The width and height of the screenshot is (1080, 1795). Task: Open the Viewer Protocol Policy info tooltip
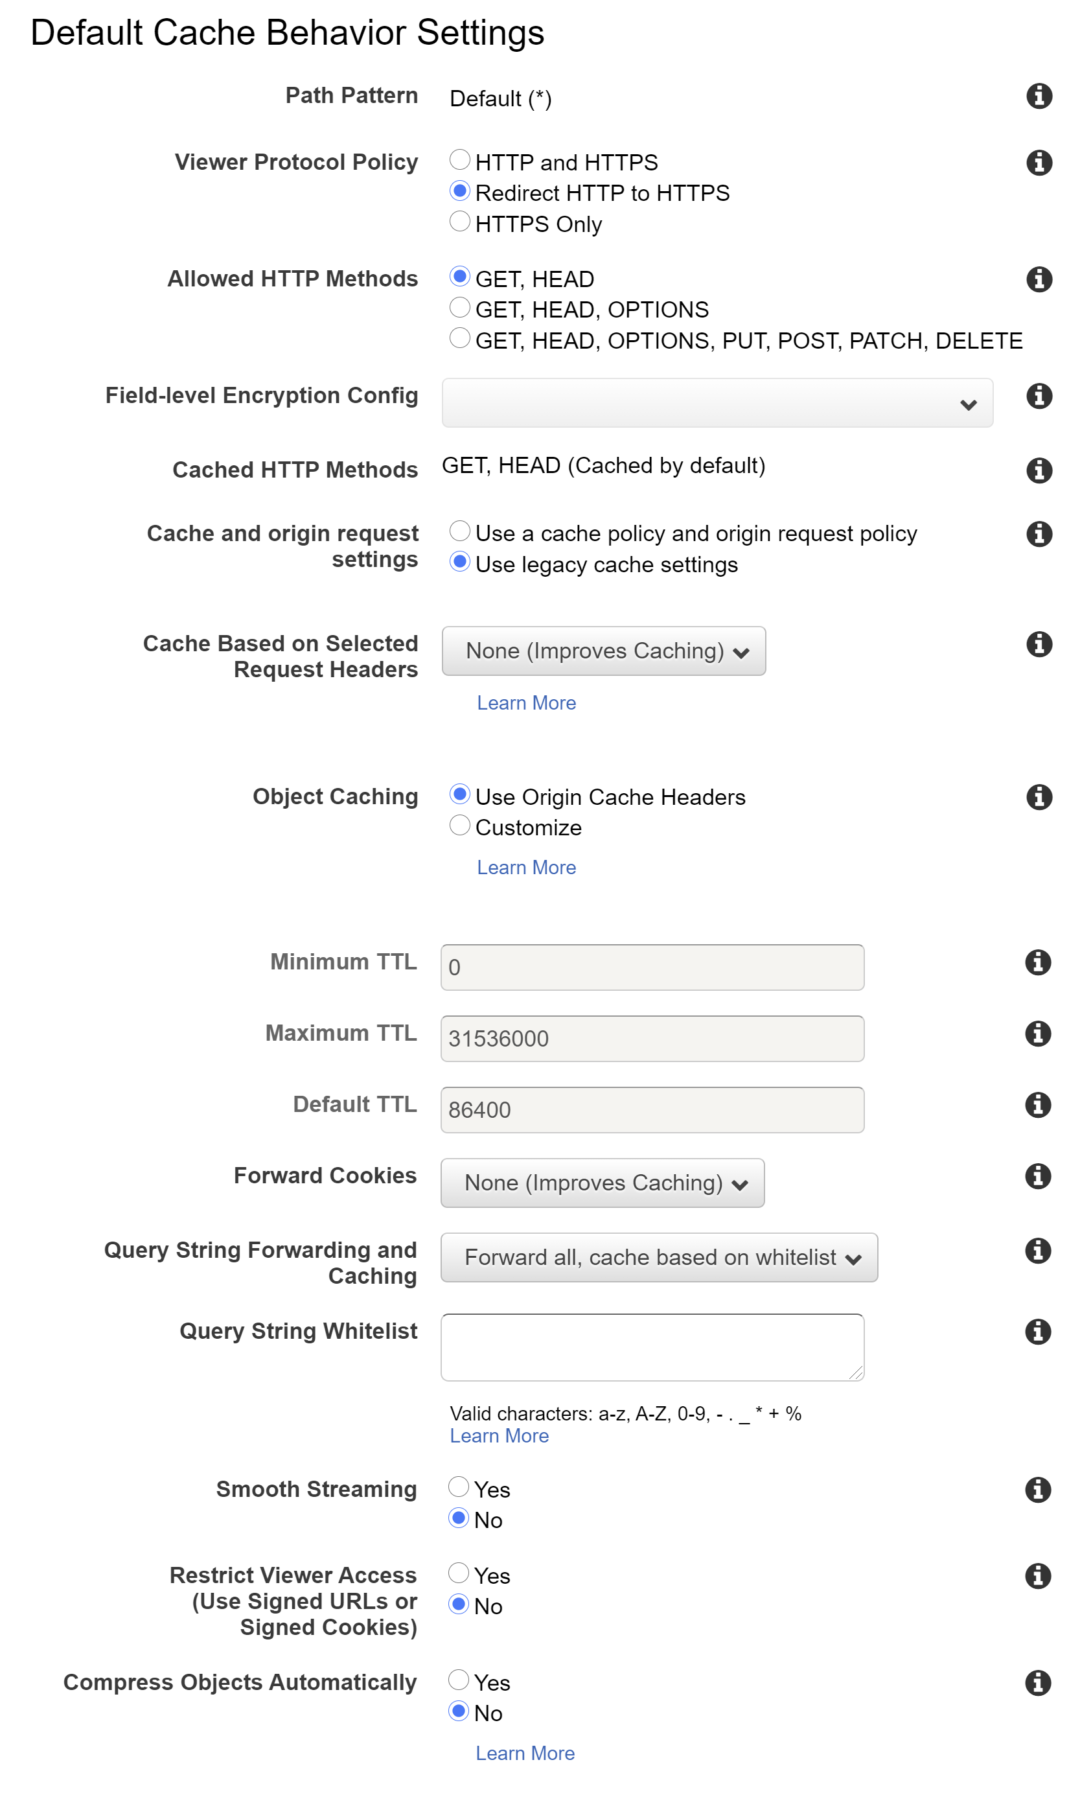coord(1039,163)
